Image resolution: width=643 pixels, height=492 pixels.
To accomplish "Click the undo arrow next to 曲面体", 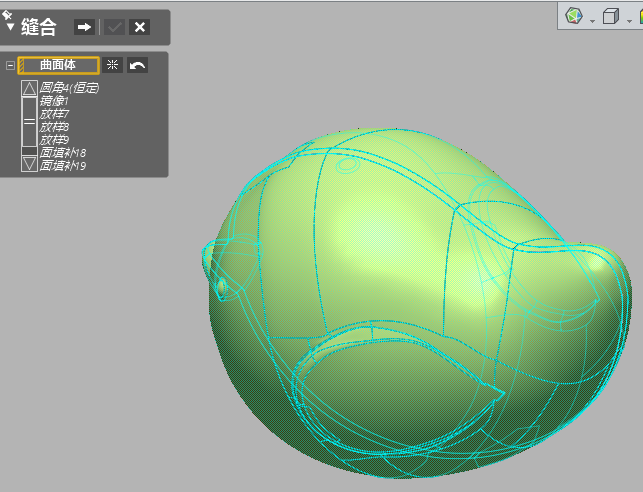I will point(137,65).
